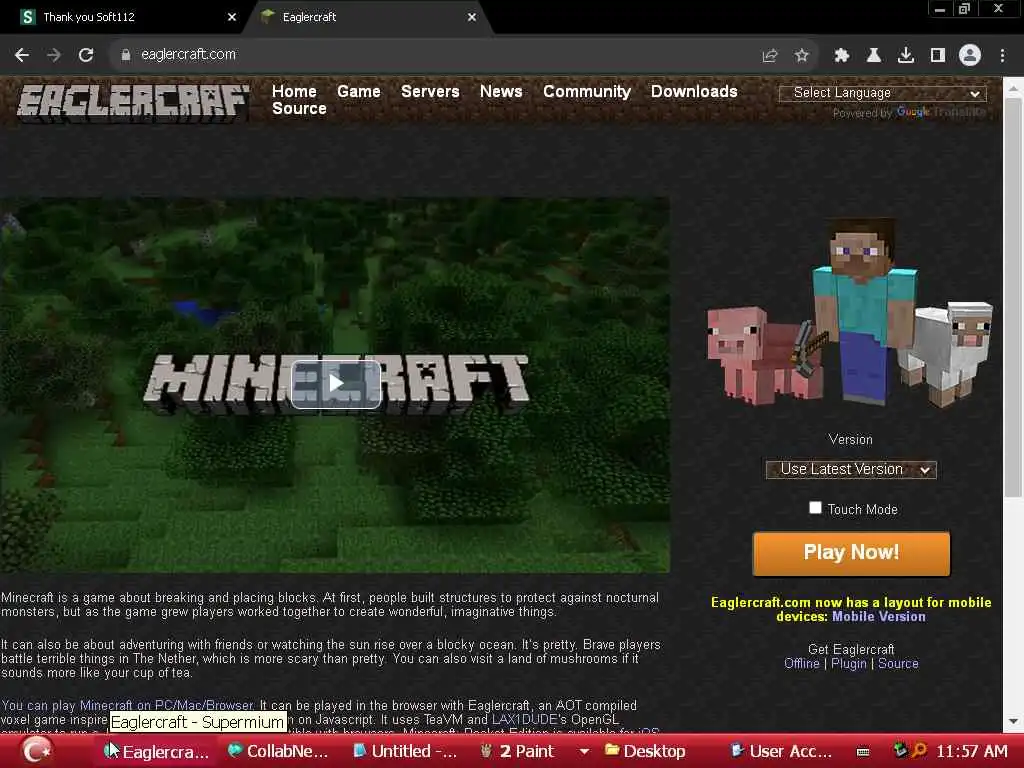Switch to the Eaglercraft taskbar window
The width and height of the screenshot is (1024, 768).
pos(157,752)
